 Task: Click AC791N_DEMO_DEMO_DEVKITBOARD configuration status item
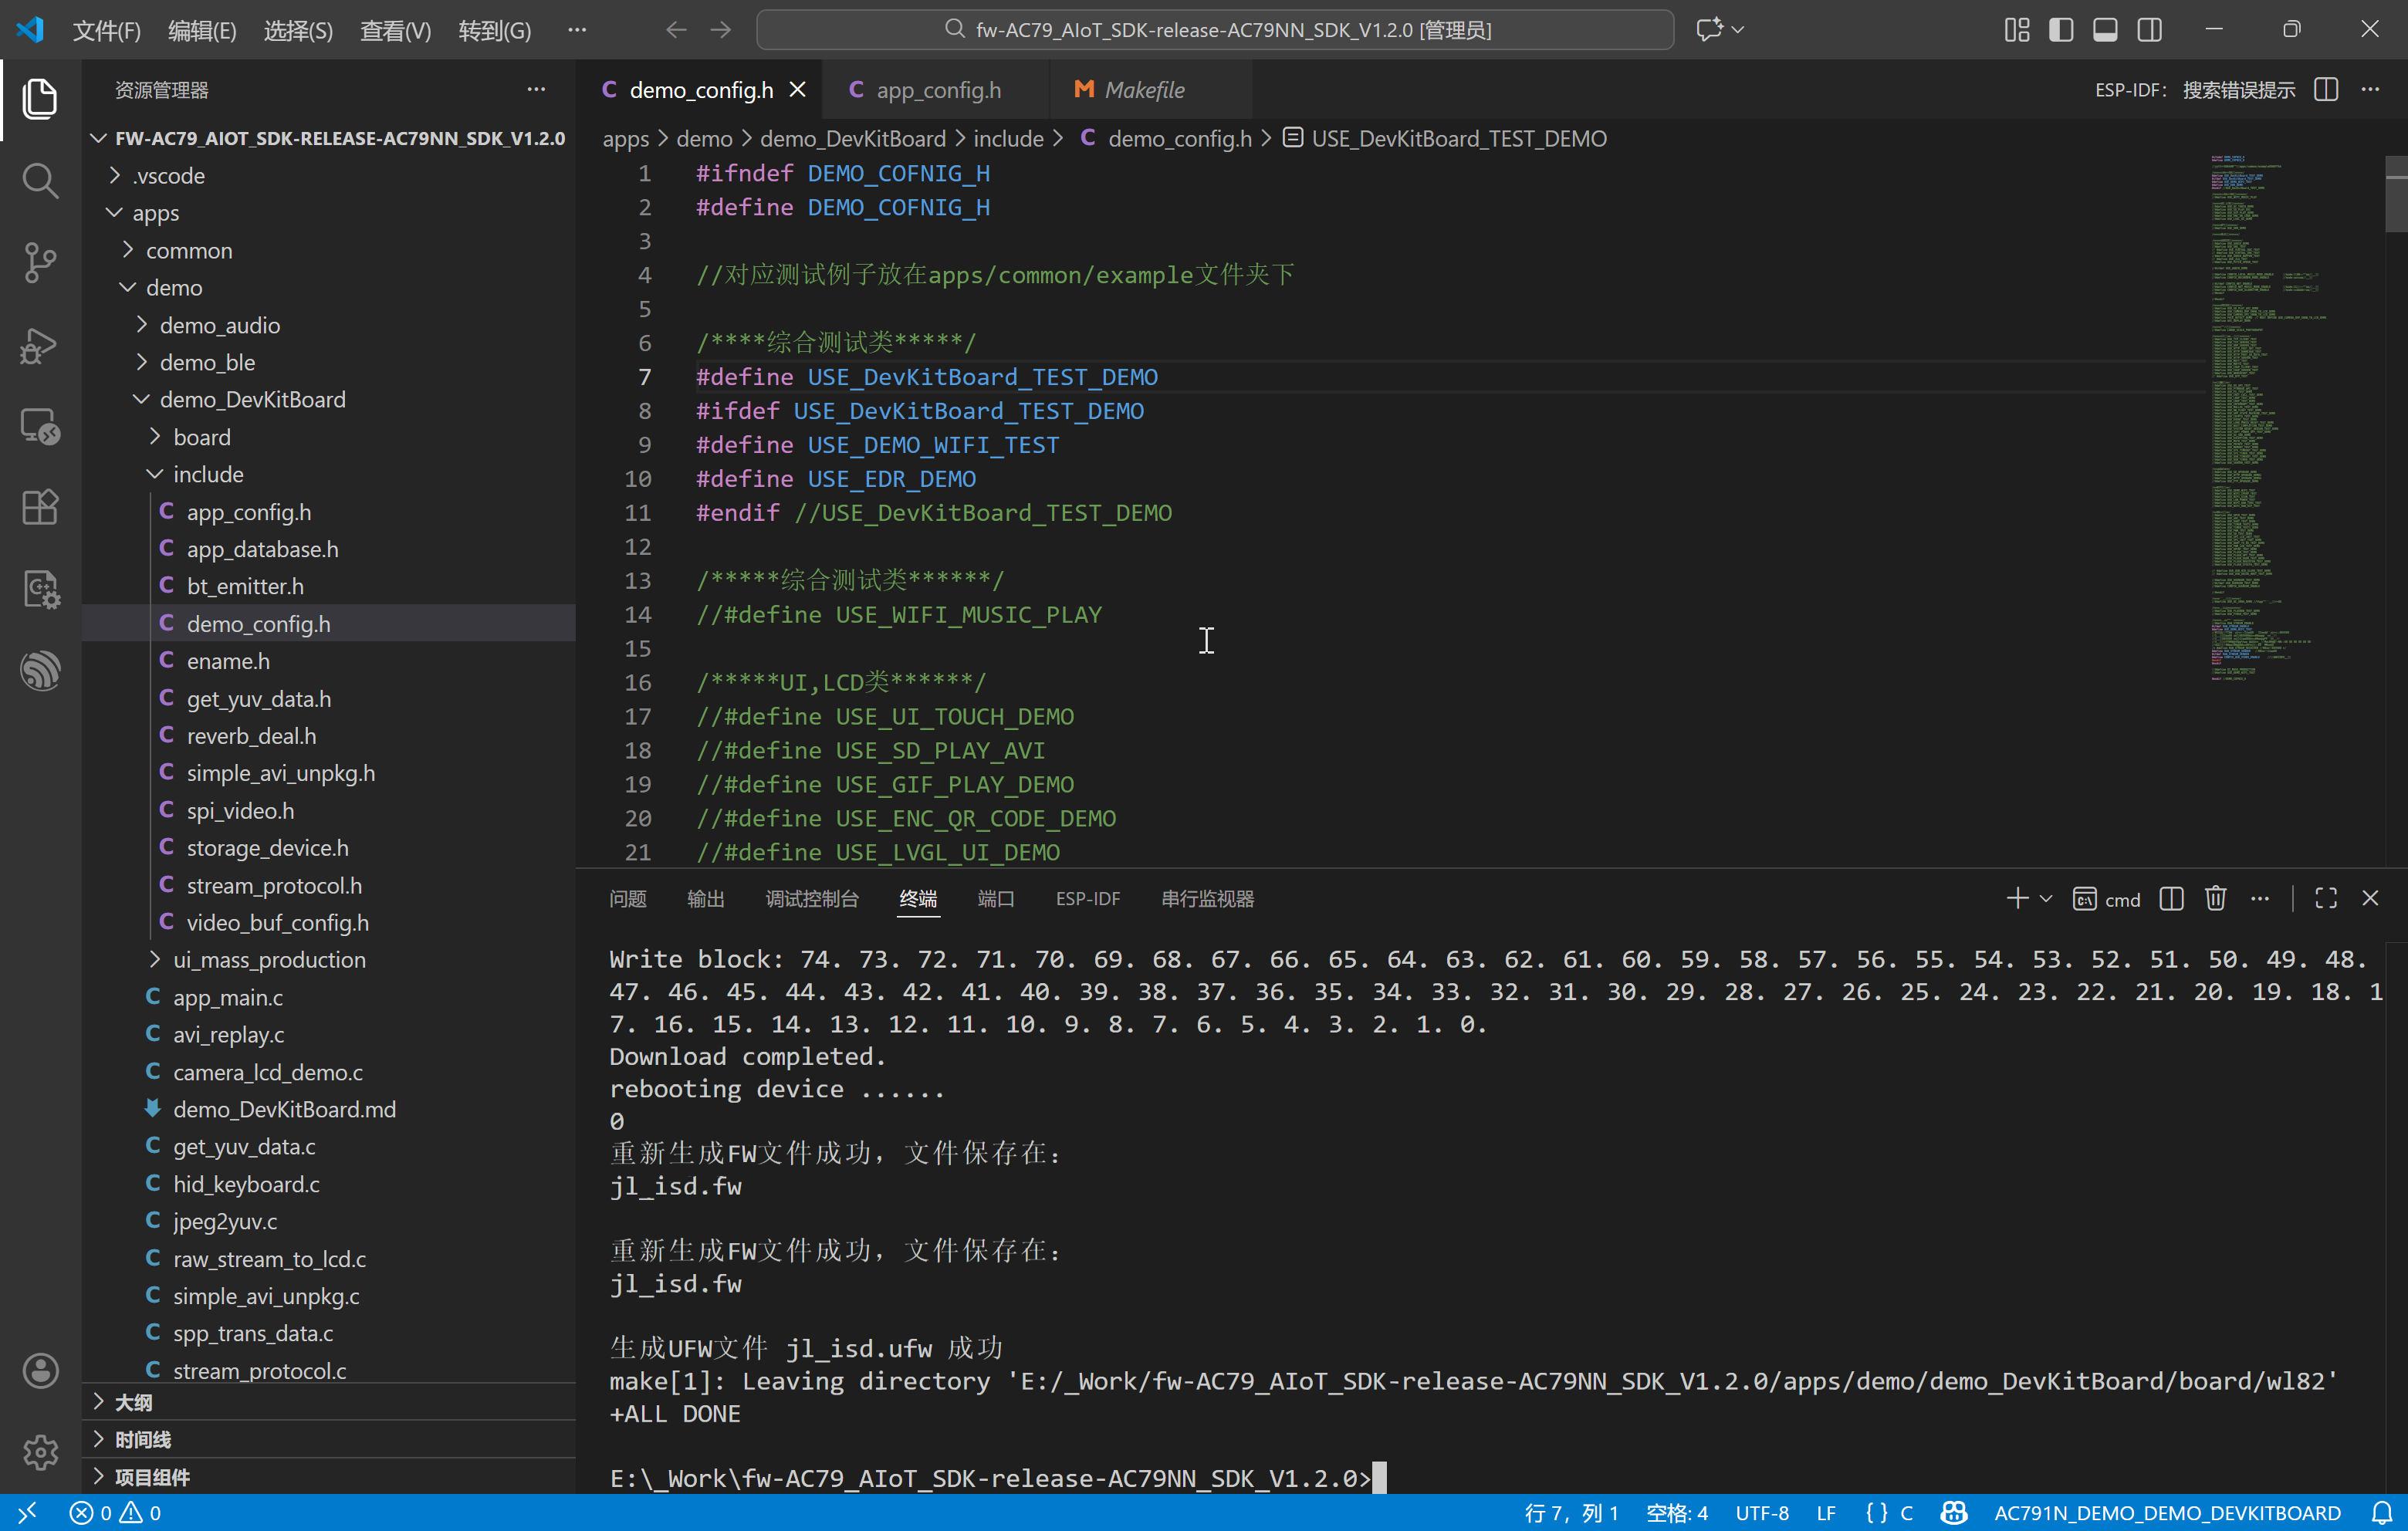pyautogui.click(x=2167, y=1512)
